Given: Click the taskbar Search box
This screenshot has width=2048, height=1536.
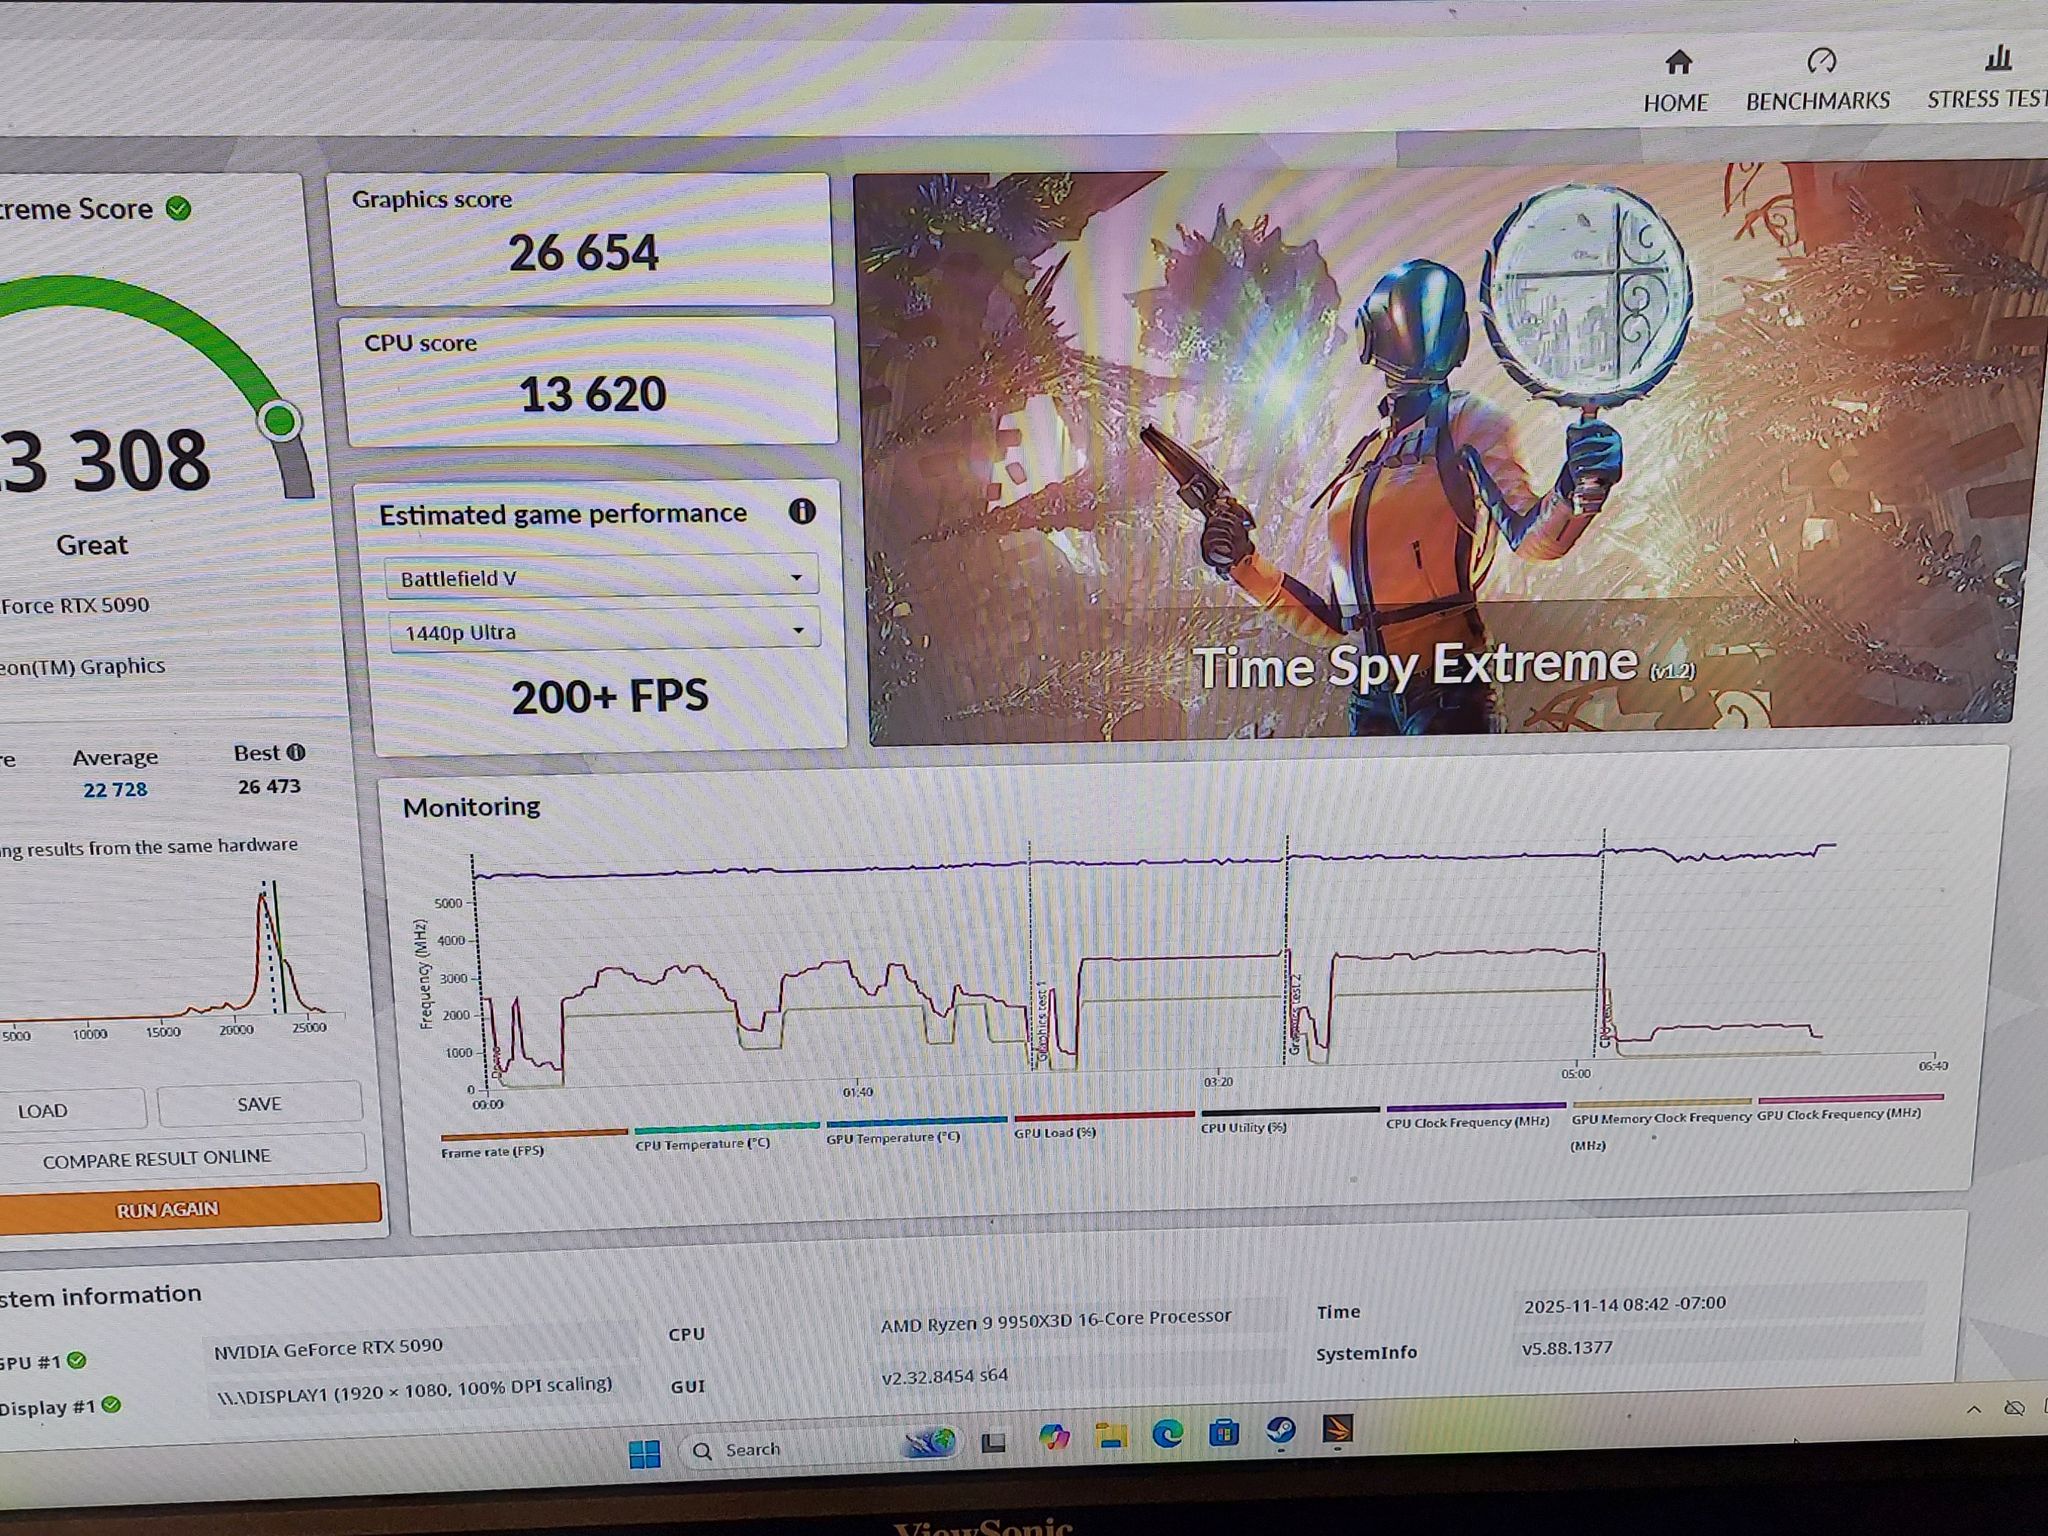Looking at the screenshot, I should 820,1447.
